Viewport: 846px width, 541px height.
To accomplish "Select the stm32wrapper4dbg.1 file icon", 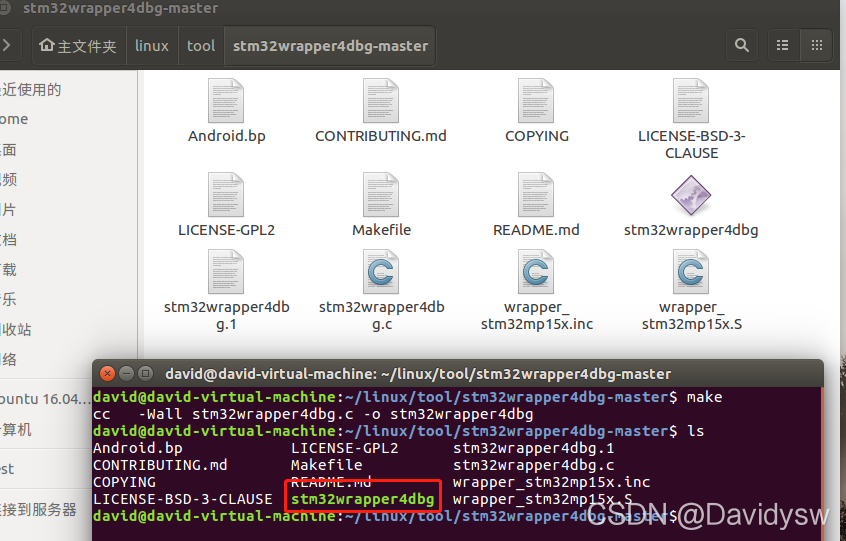I will pos(226,271).
